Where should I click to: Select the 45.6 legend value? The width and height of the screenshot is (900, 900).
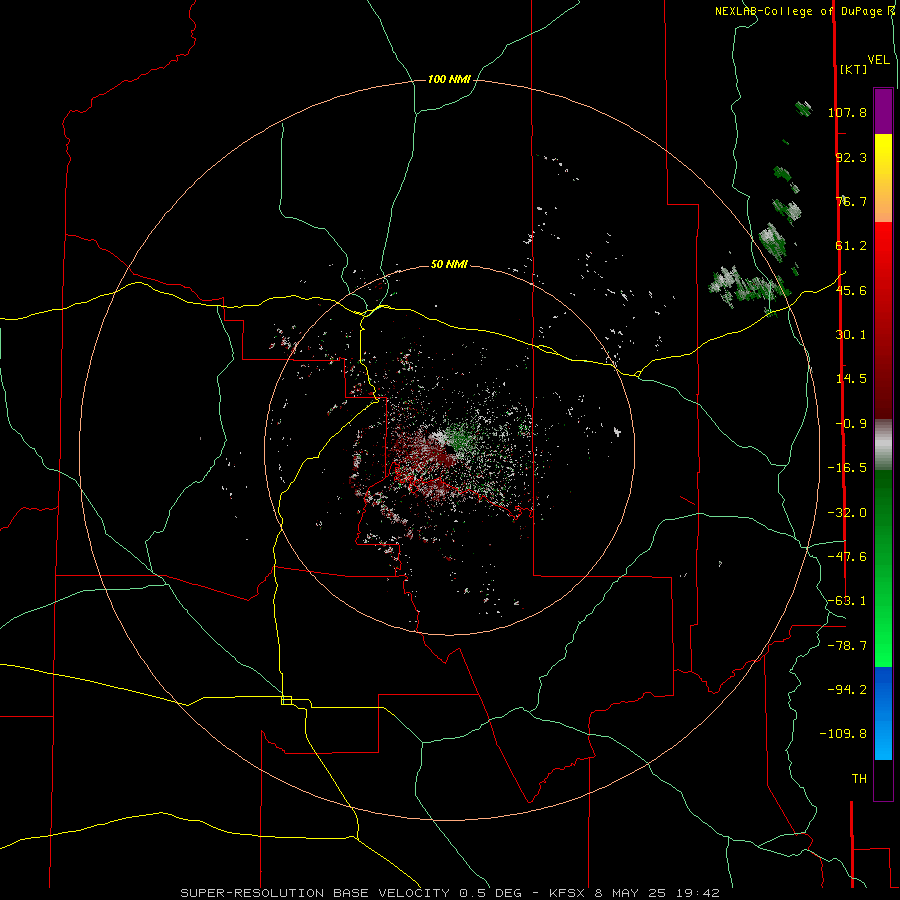coord(851,290)
